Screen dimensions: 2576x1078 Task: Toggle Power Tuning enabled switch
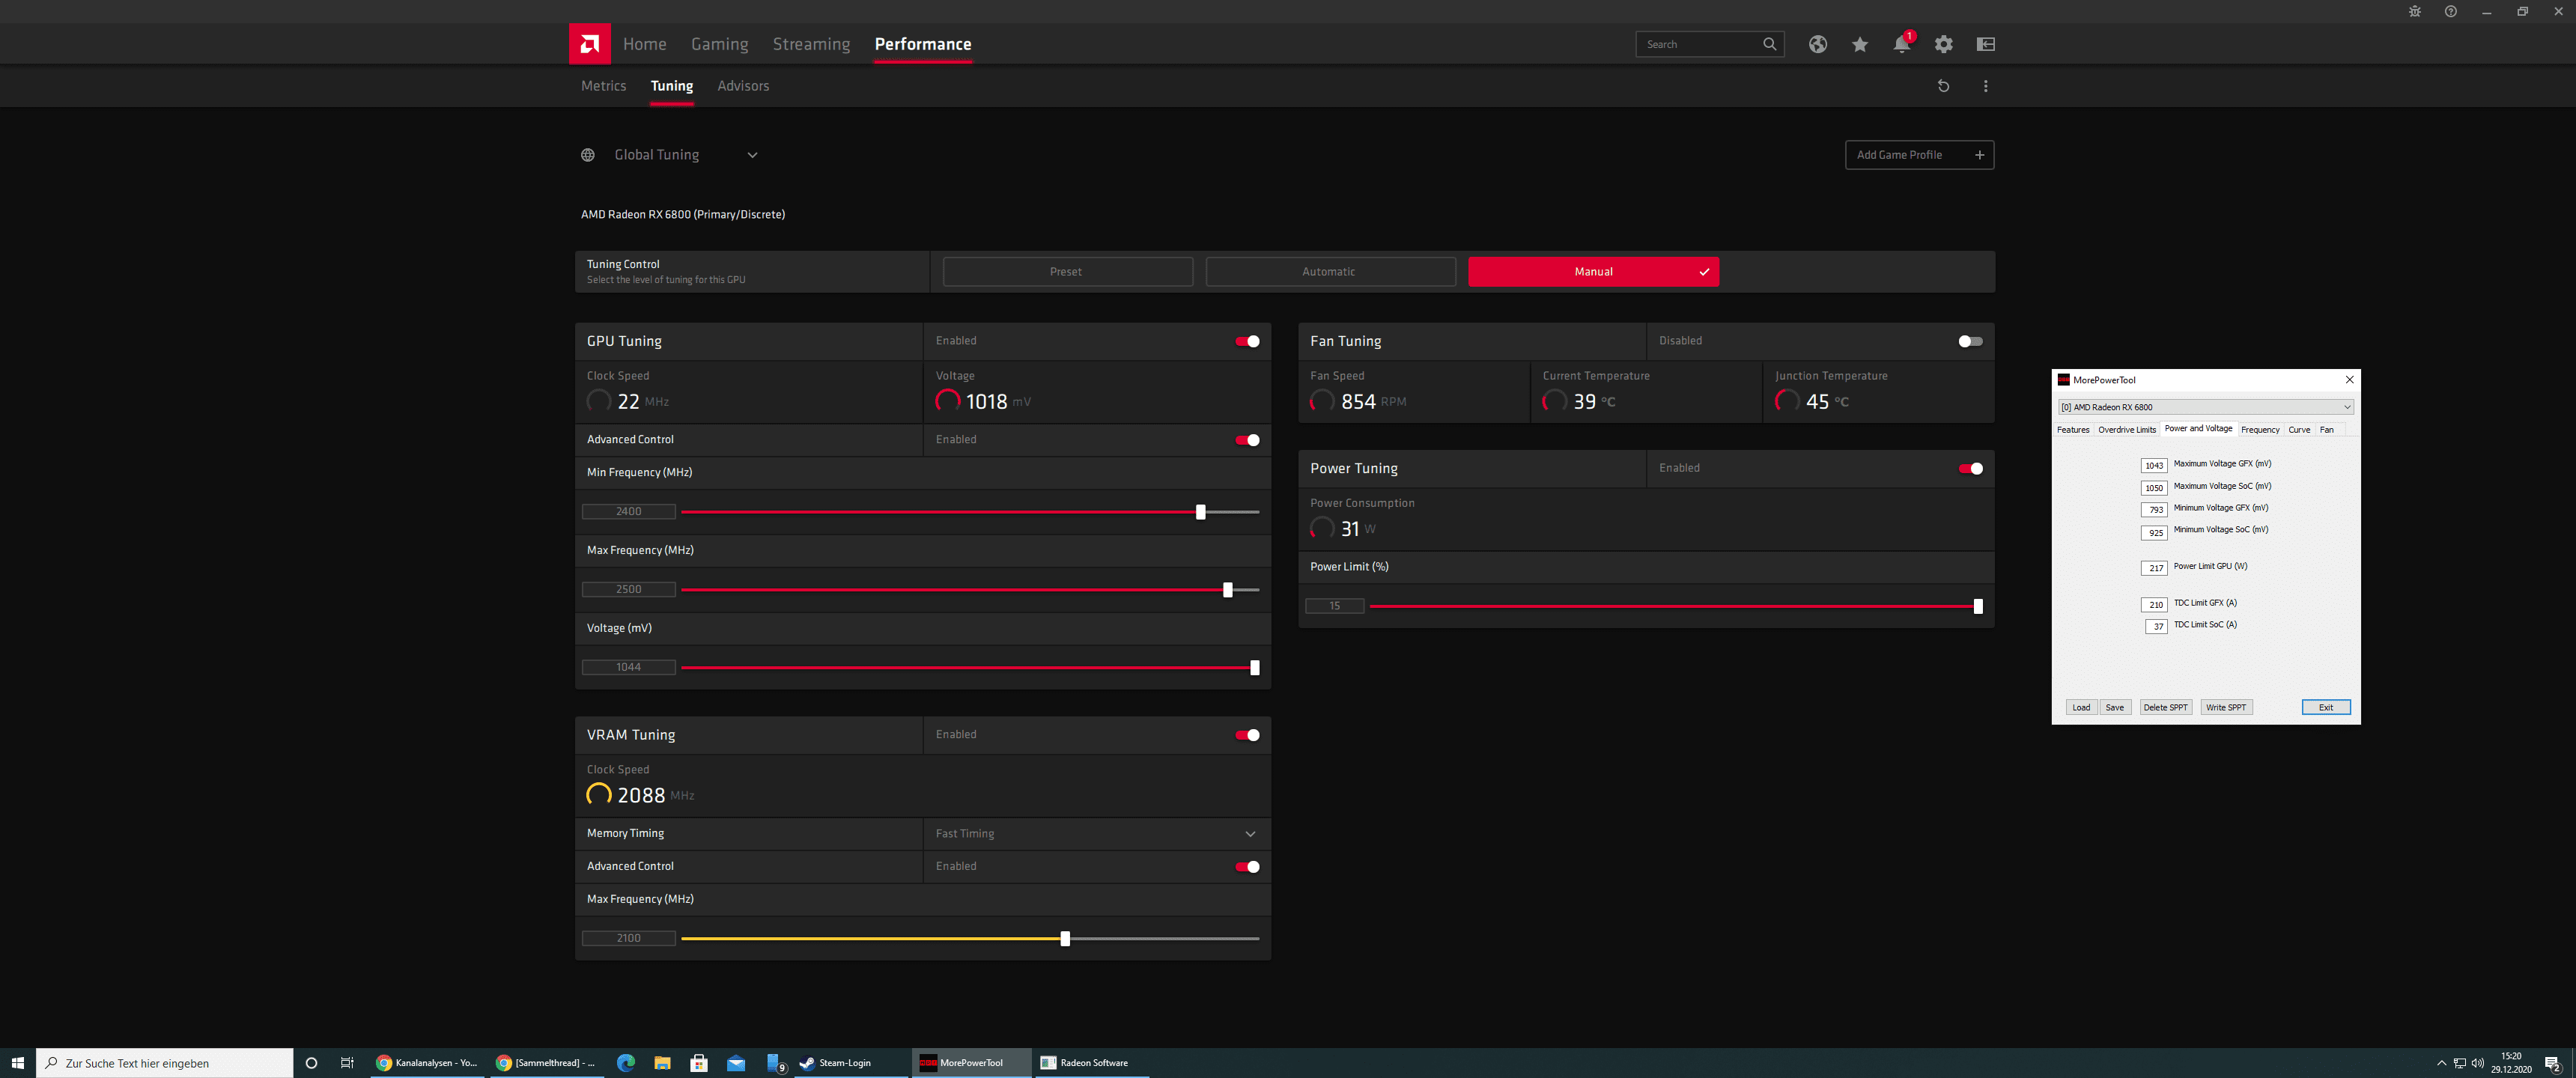tap(1970, 469)
